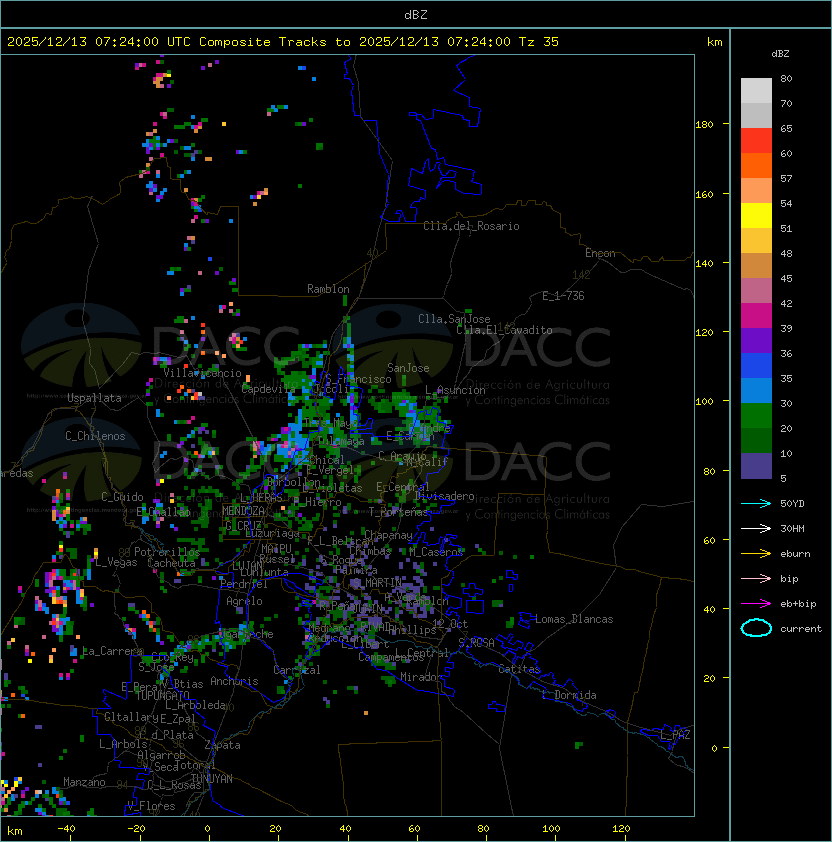Click the 'S_MARTIN' map label
This screenshot has height=842, width=832.
click(377, 582)
